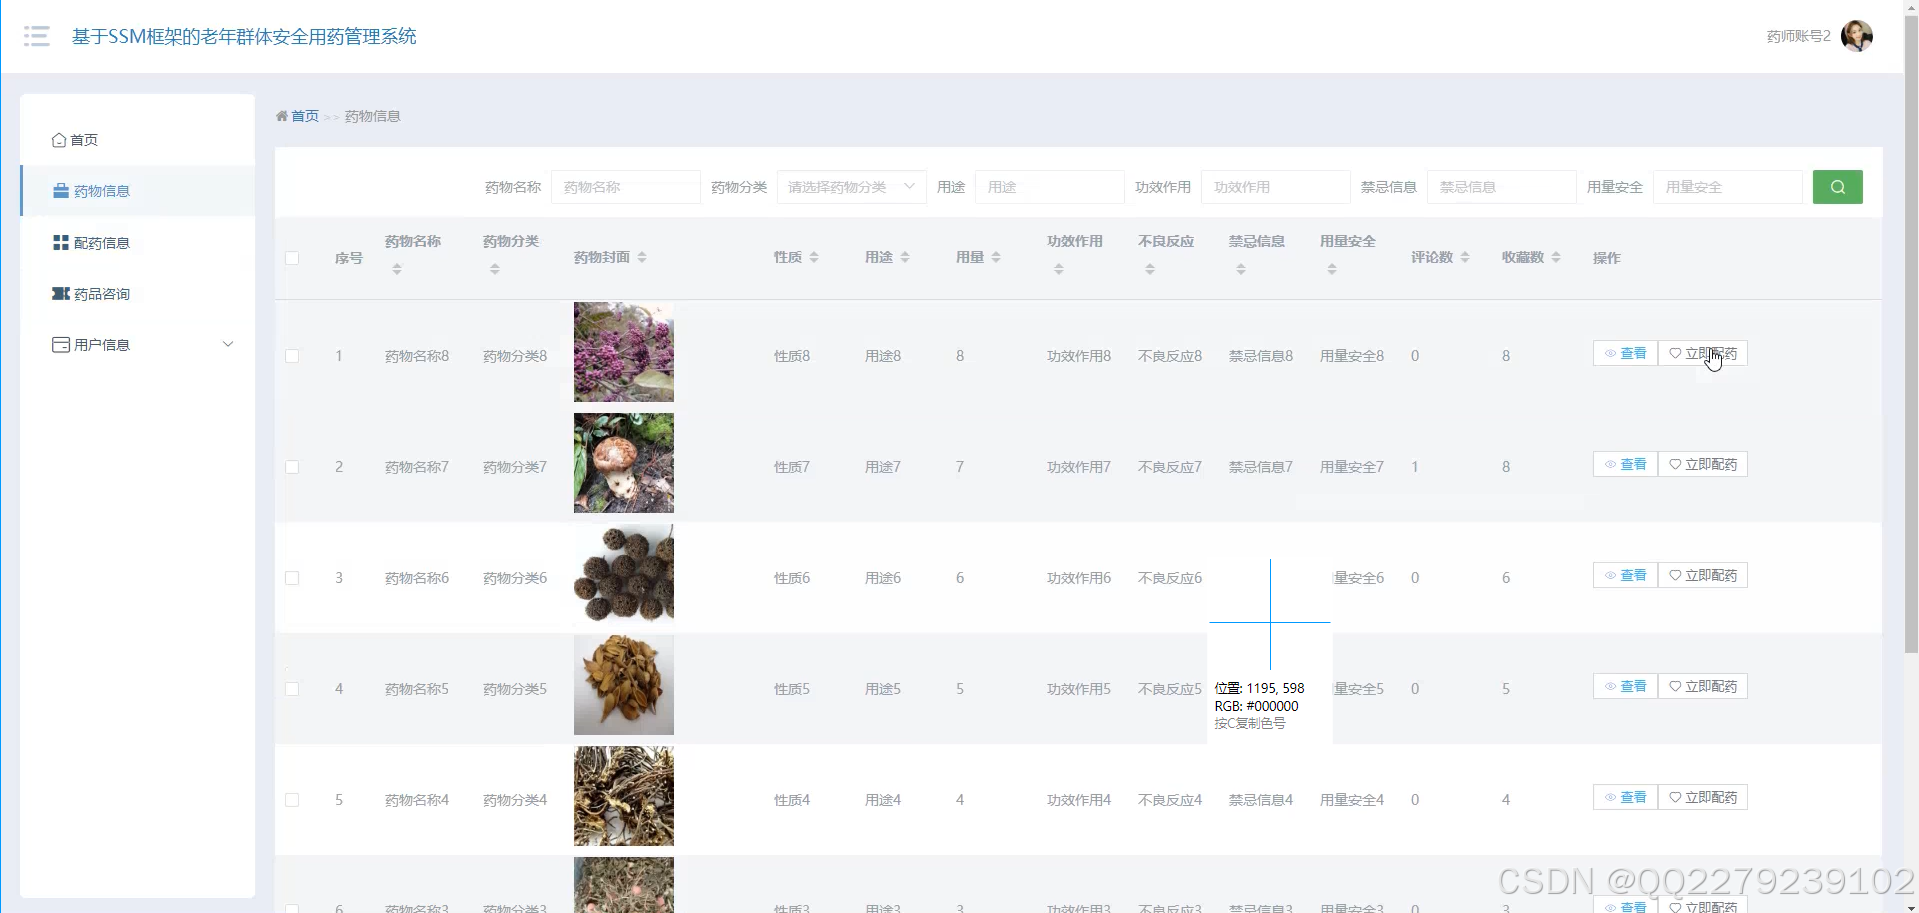The width and height of the screenshot is (1919, 913).
Task: Sort by 药物名称 column arrows
Action: [x=397, y=269]
